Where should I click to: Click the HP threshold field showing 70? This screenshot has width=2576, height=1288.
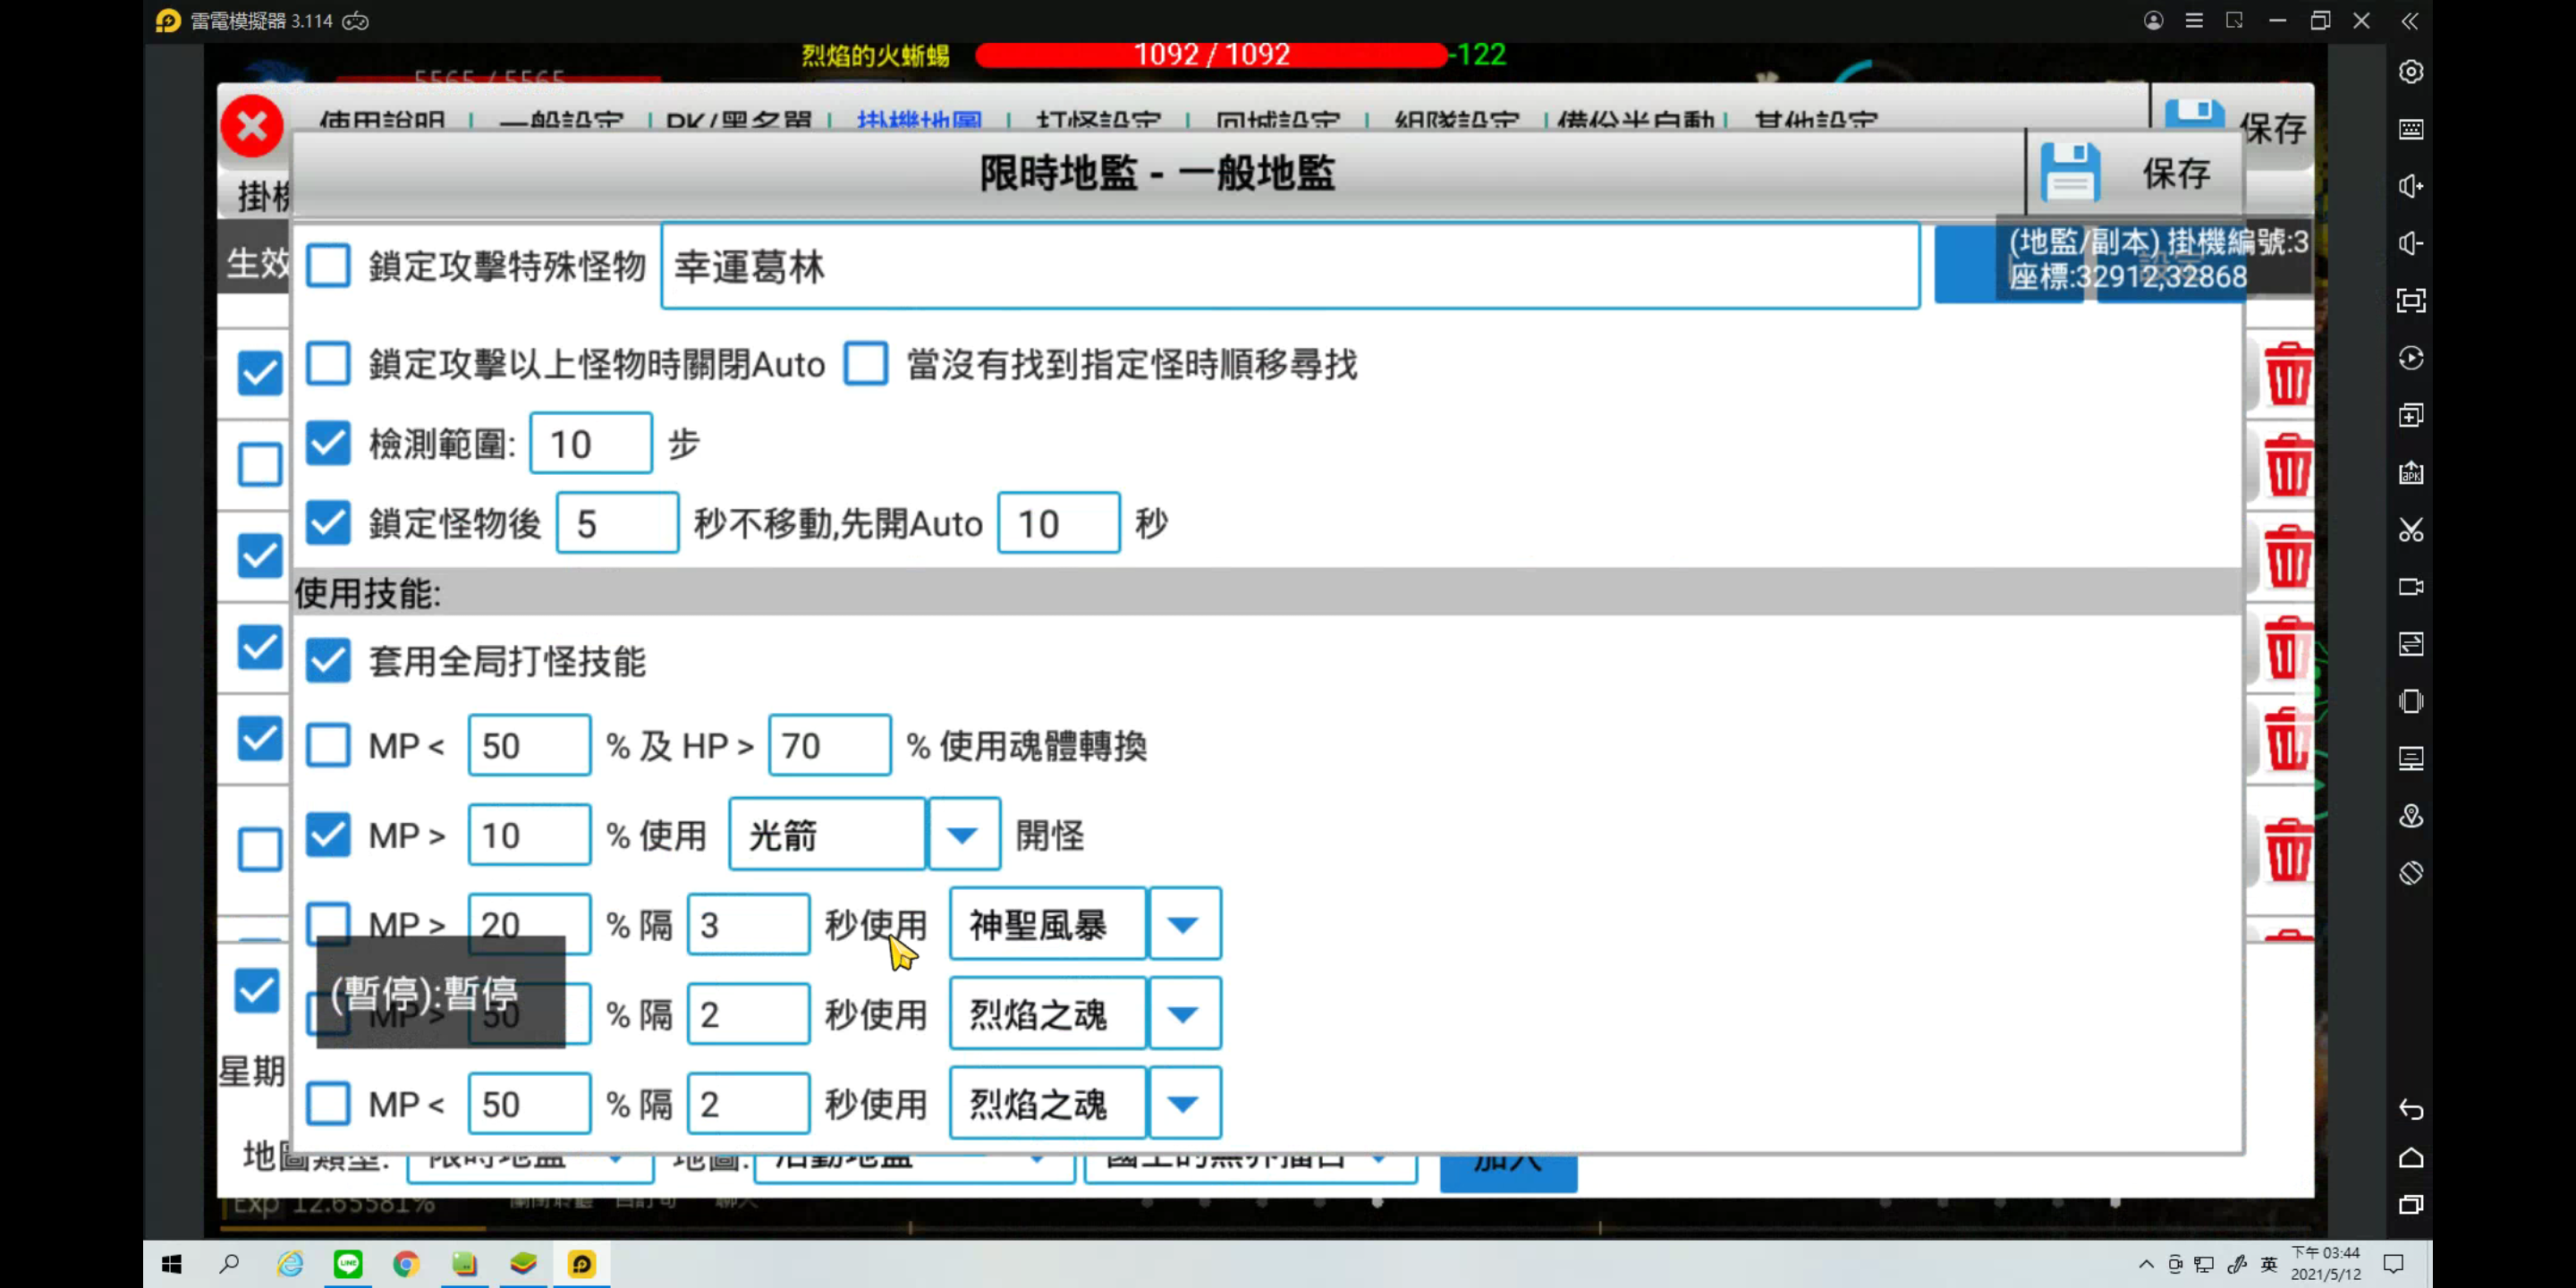(x=830, y=745)
